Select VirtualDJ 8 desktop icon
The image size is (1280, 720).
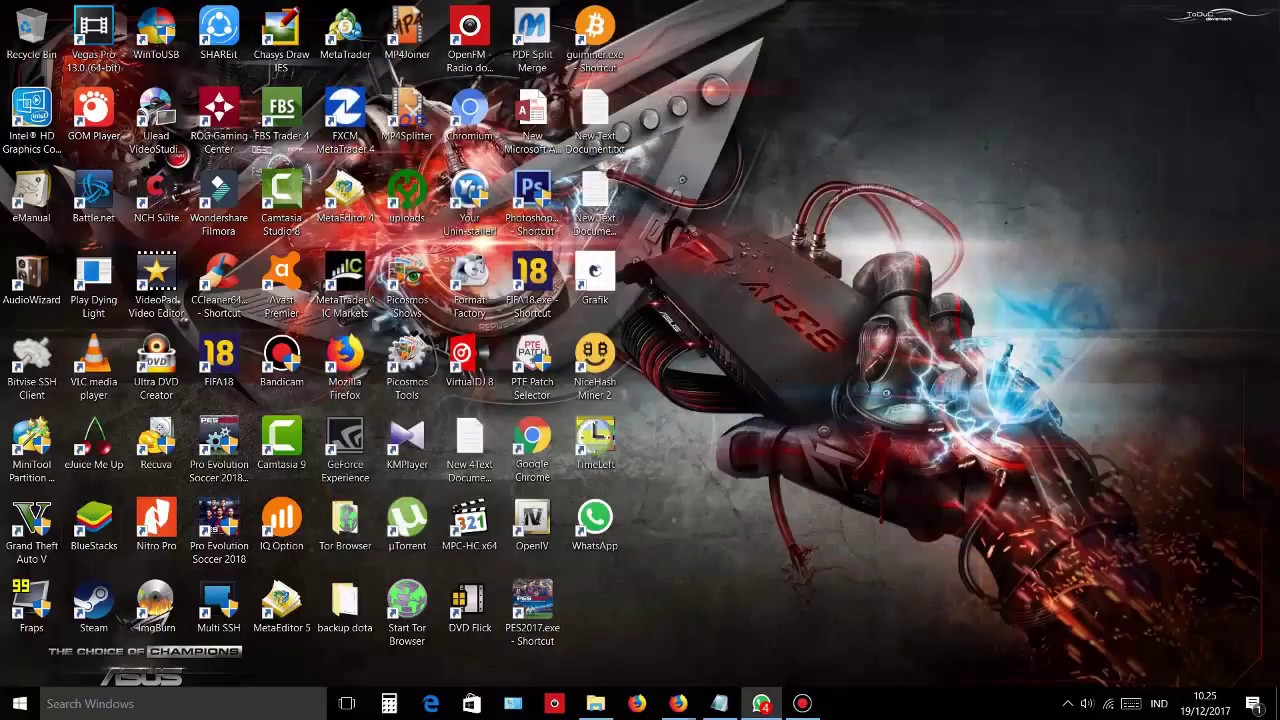469,361
